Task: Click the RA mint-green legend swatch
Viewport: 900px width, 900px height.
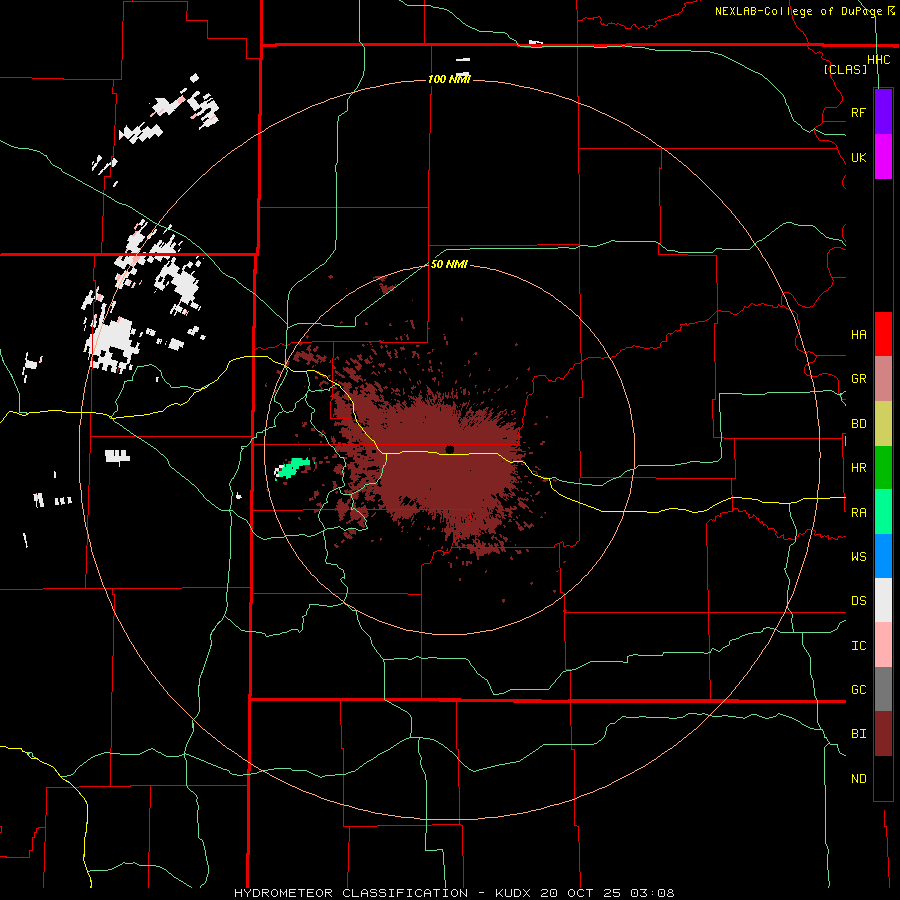Action: [883, 512]
